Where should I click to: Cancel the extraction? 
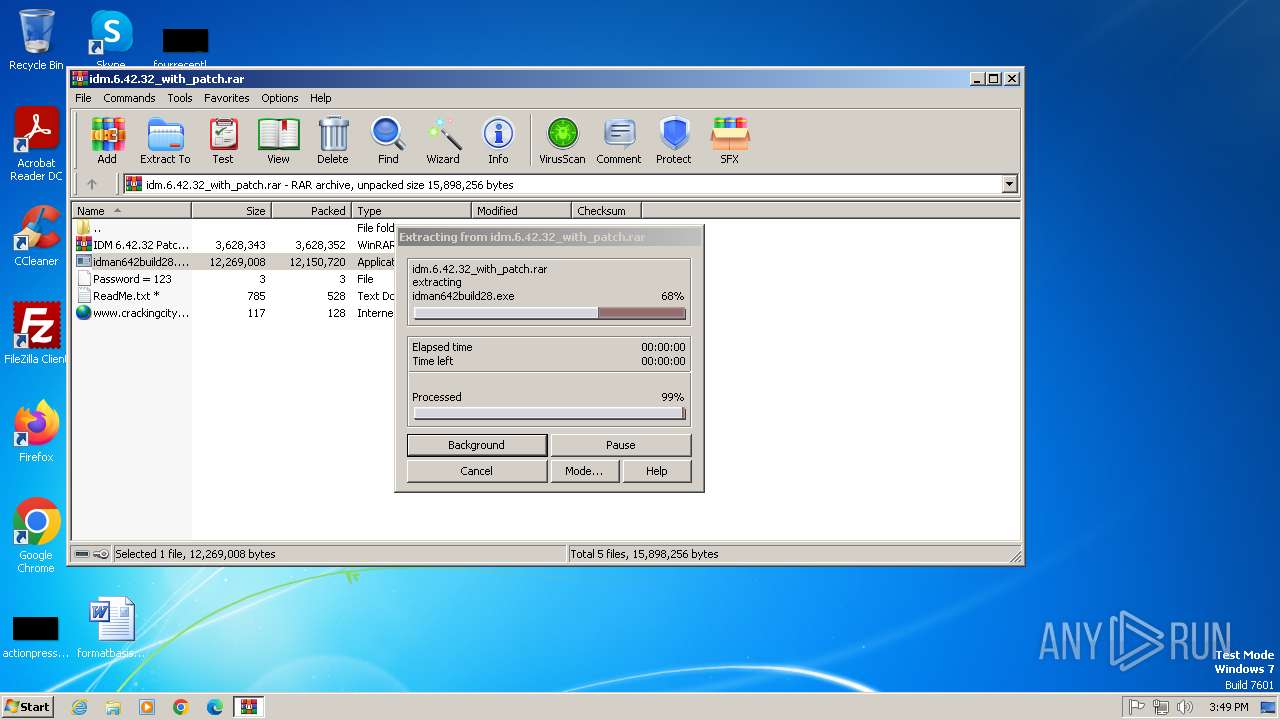tap(477, 471)
